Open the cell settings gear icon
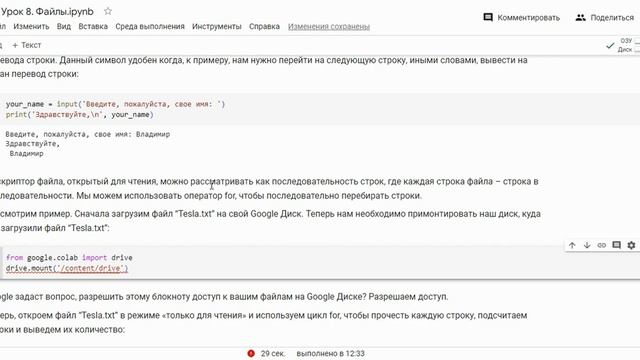 click(631, 245)
